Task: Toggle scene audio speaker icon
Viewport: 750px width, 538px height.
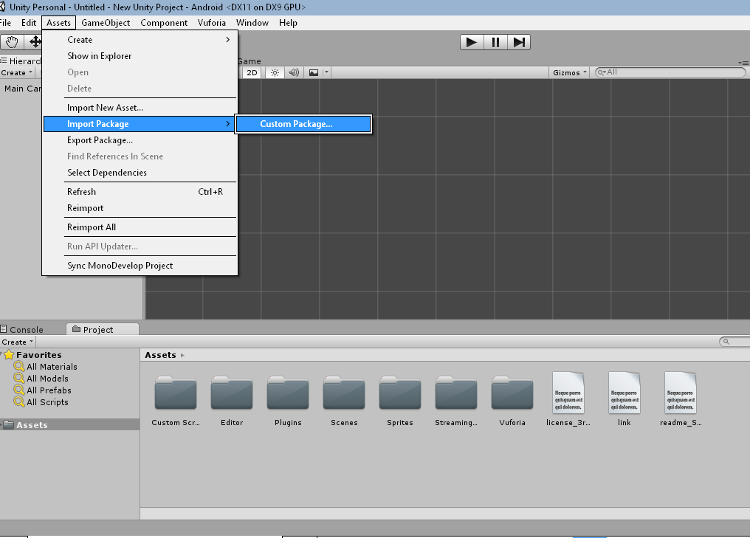Action: [294, 73]
